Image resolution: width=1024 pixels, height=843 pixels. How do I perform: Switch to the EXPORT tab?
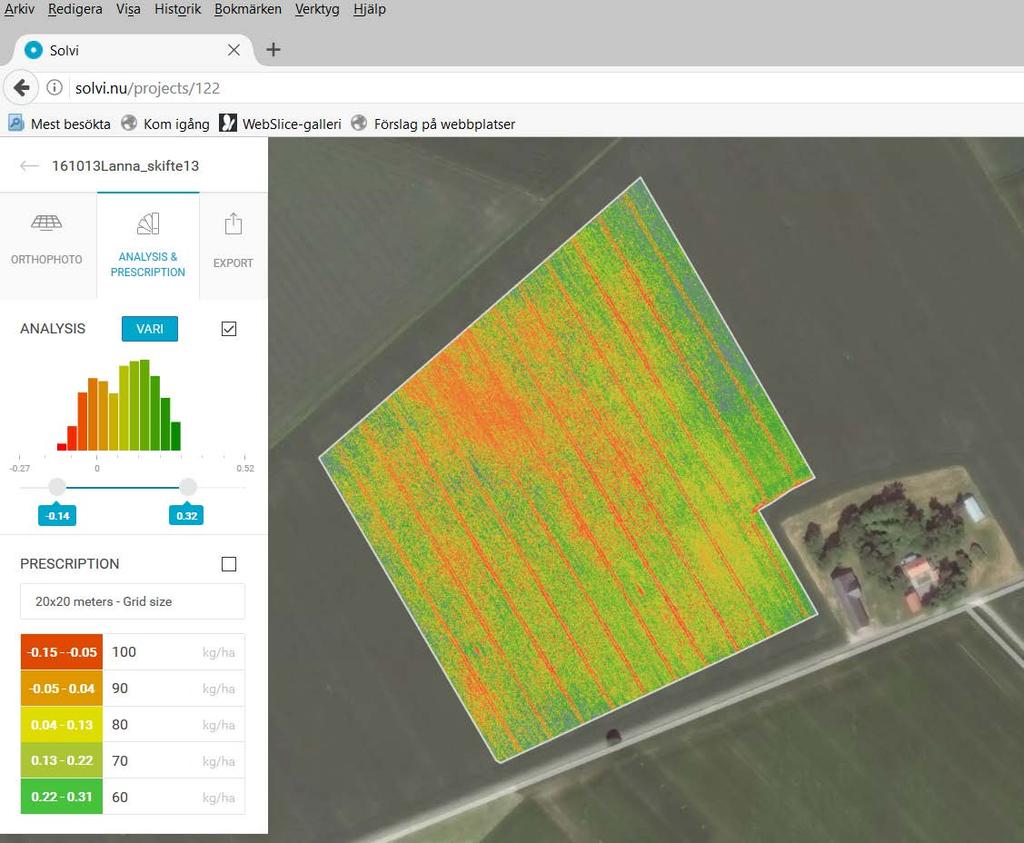(x=233, y=246)
